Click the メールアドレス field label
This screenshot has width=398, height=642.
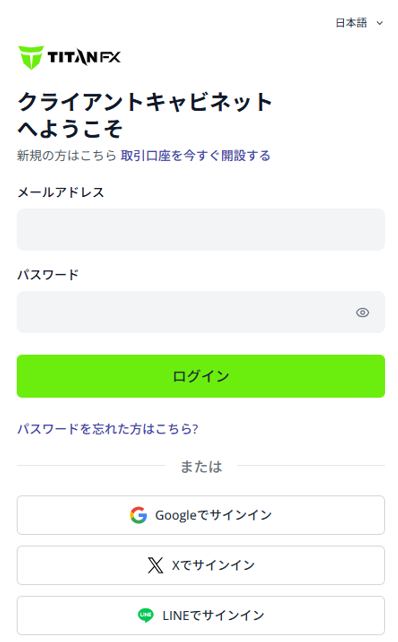[x=61, y=192]
